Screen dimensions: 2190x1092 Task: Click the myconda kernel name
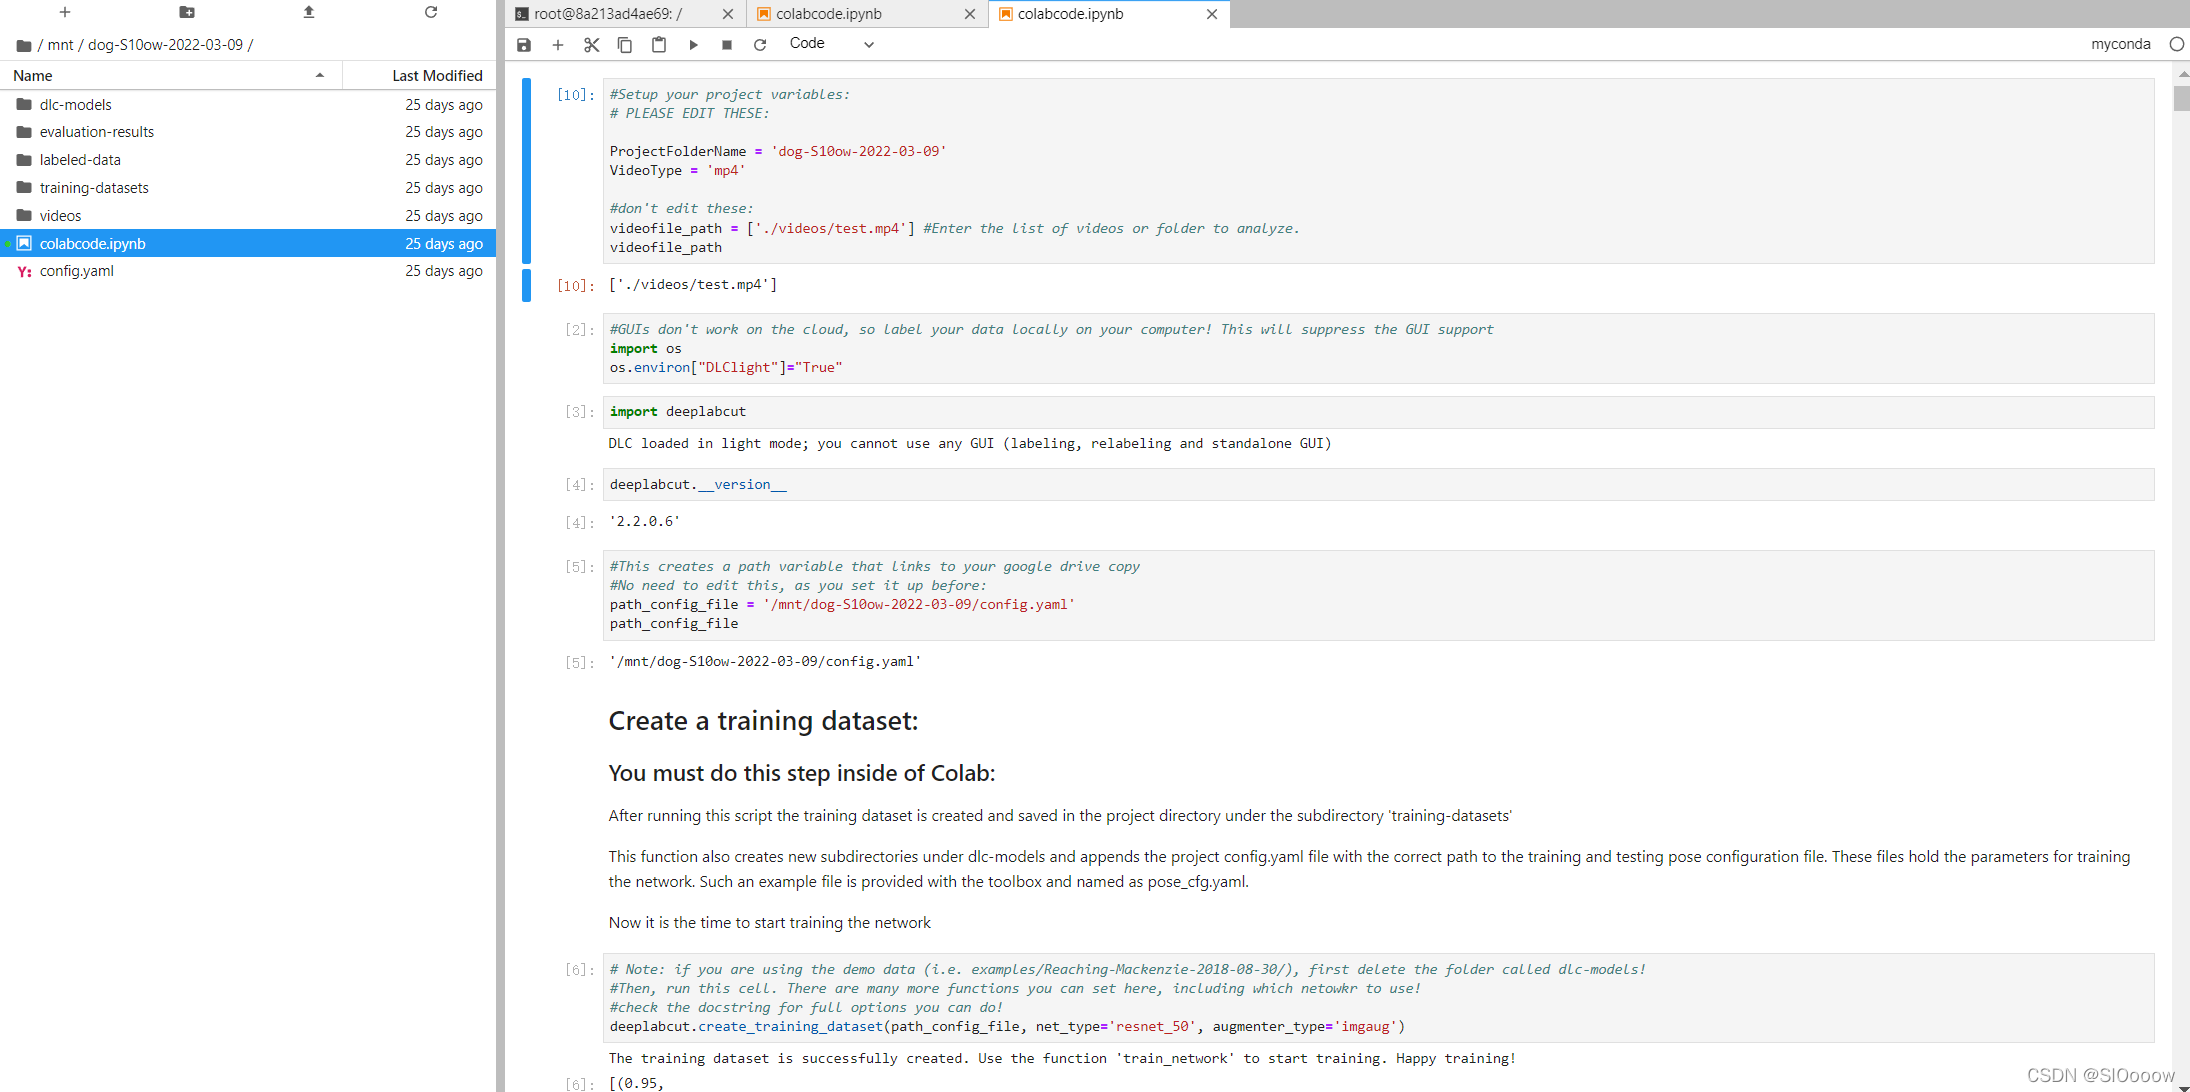coord(2121,44)
